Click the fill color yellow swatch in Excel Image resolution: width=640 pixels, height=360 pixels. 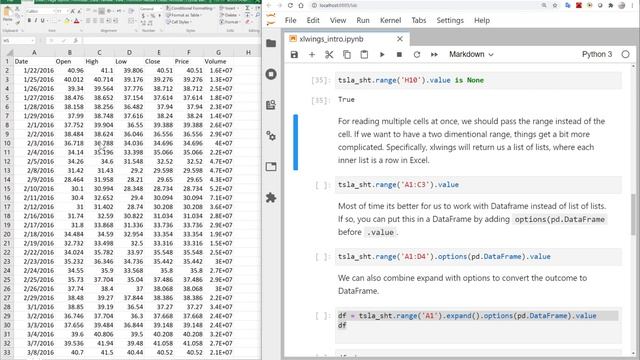tap(66, 21)
